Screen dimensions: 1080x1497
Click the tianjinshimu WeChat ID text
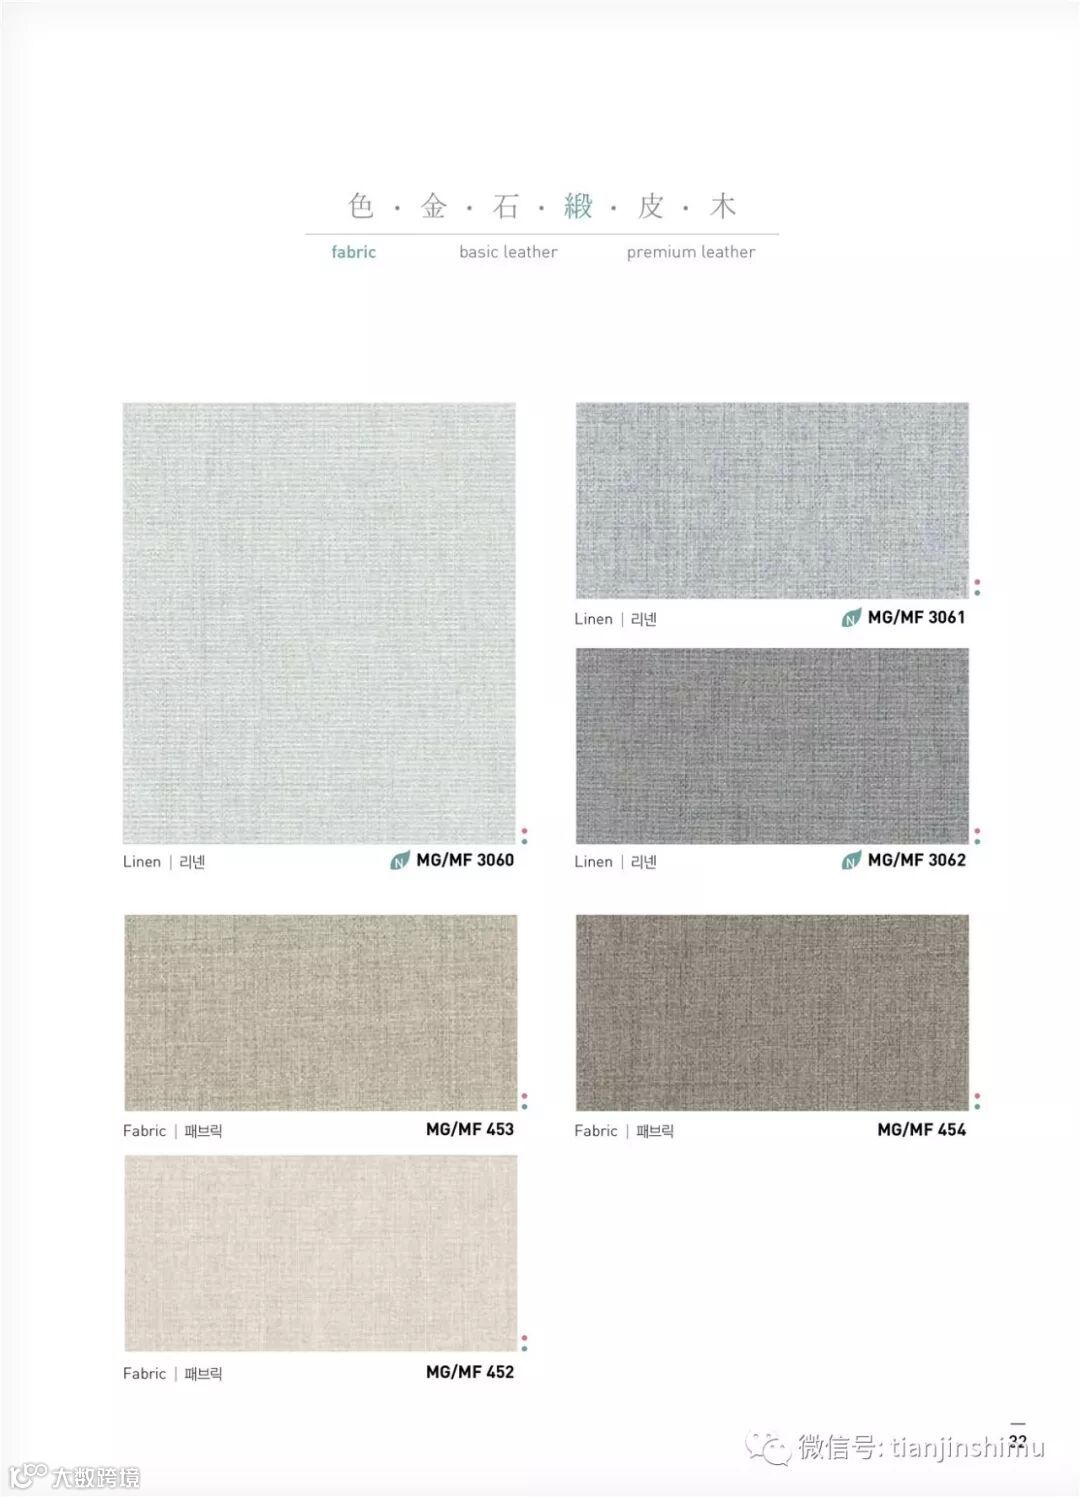click(968, 1447)
